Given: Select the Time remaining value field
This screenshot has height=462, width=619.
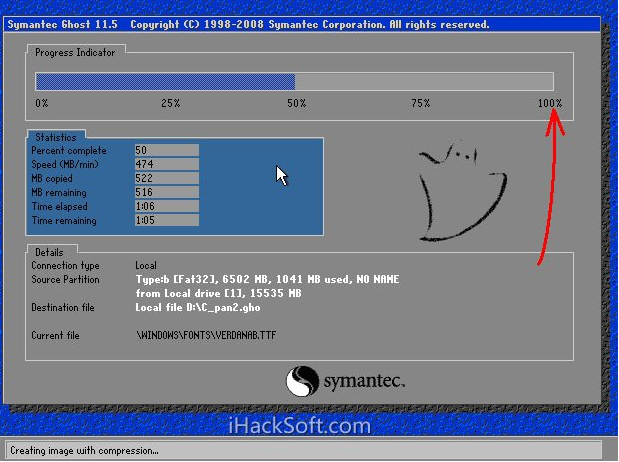Looking at the screenshot, I should pyautogui.click(x=166, y=220).
